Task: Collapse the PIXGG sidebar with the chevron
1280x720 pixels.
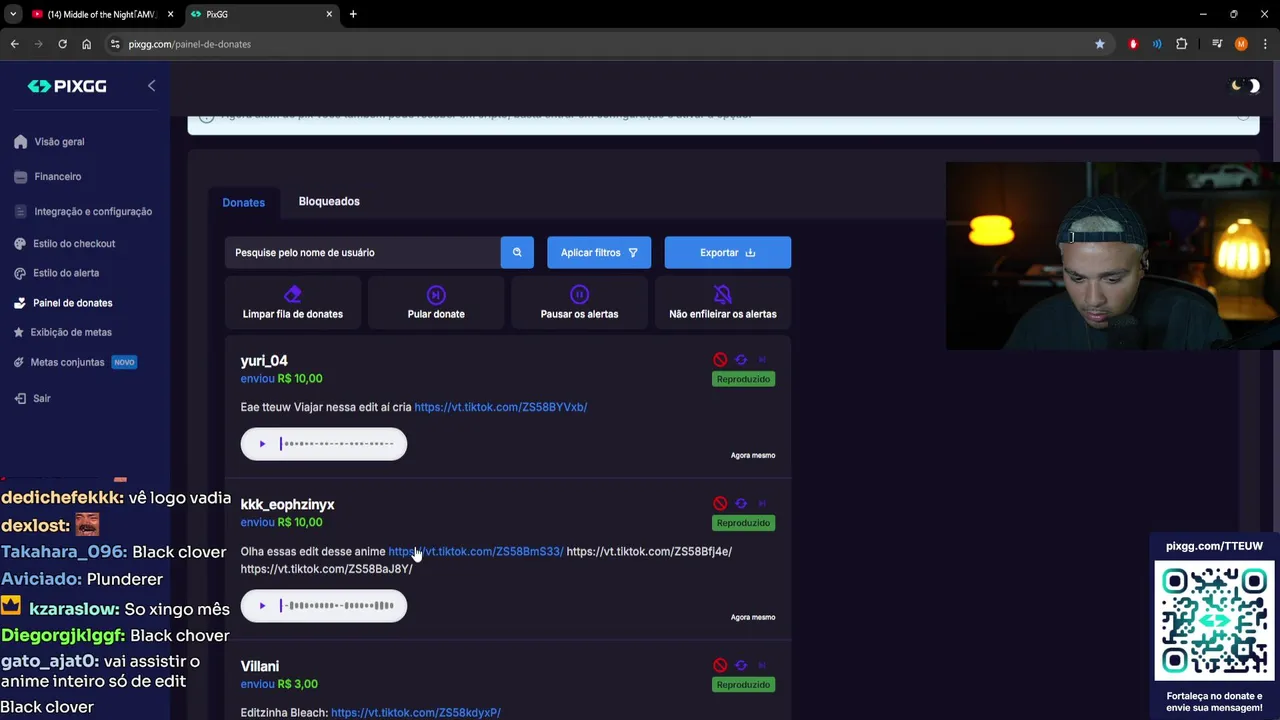Action: coord(151,86)
